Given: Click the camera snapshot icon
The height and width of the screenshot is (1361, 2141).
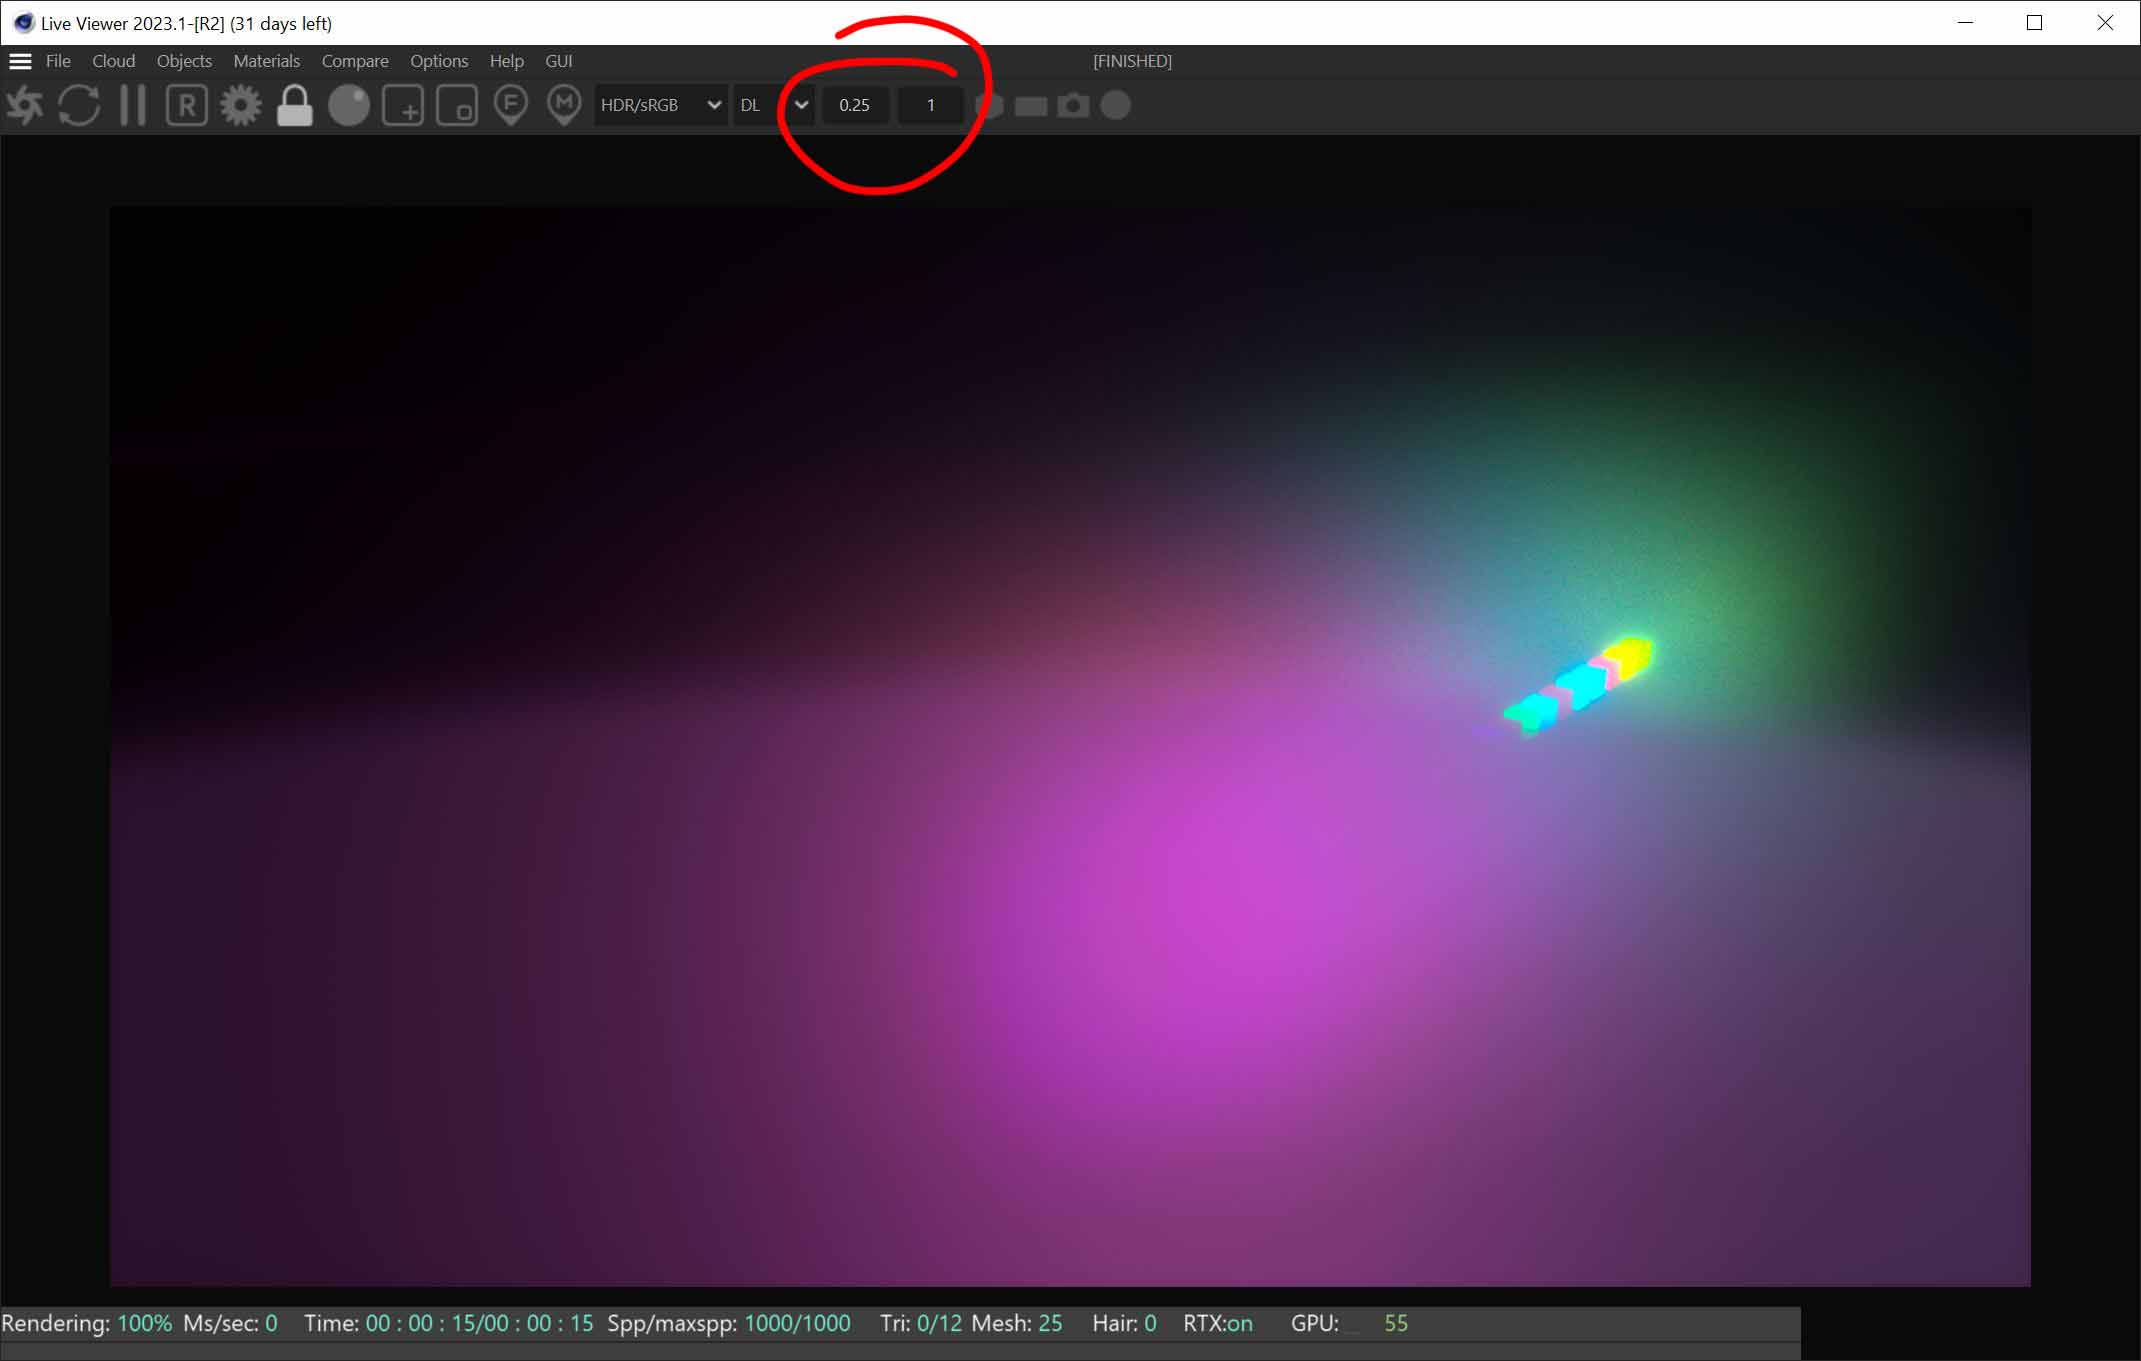Looking at the screenshot, I should tap(1073, 105).
